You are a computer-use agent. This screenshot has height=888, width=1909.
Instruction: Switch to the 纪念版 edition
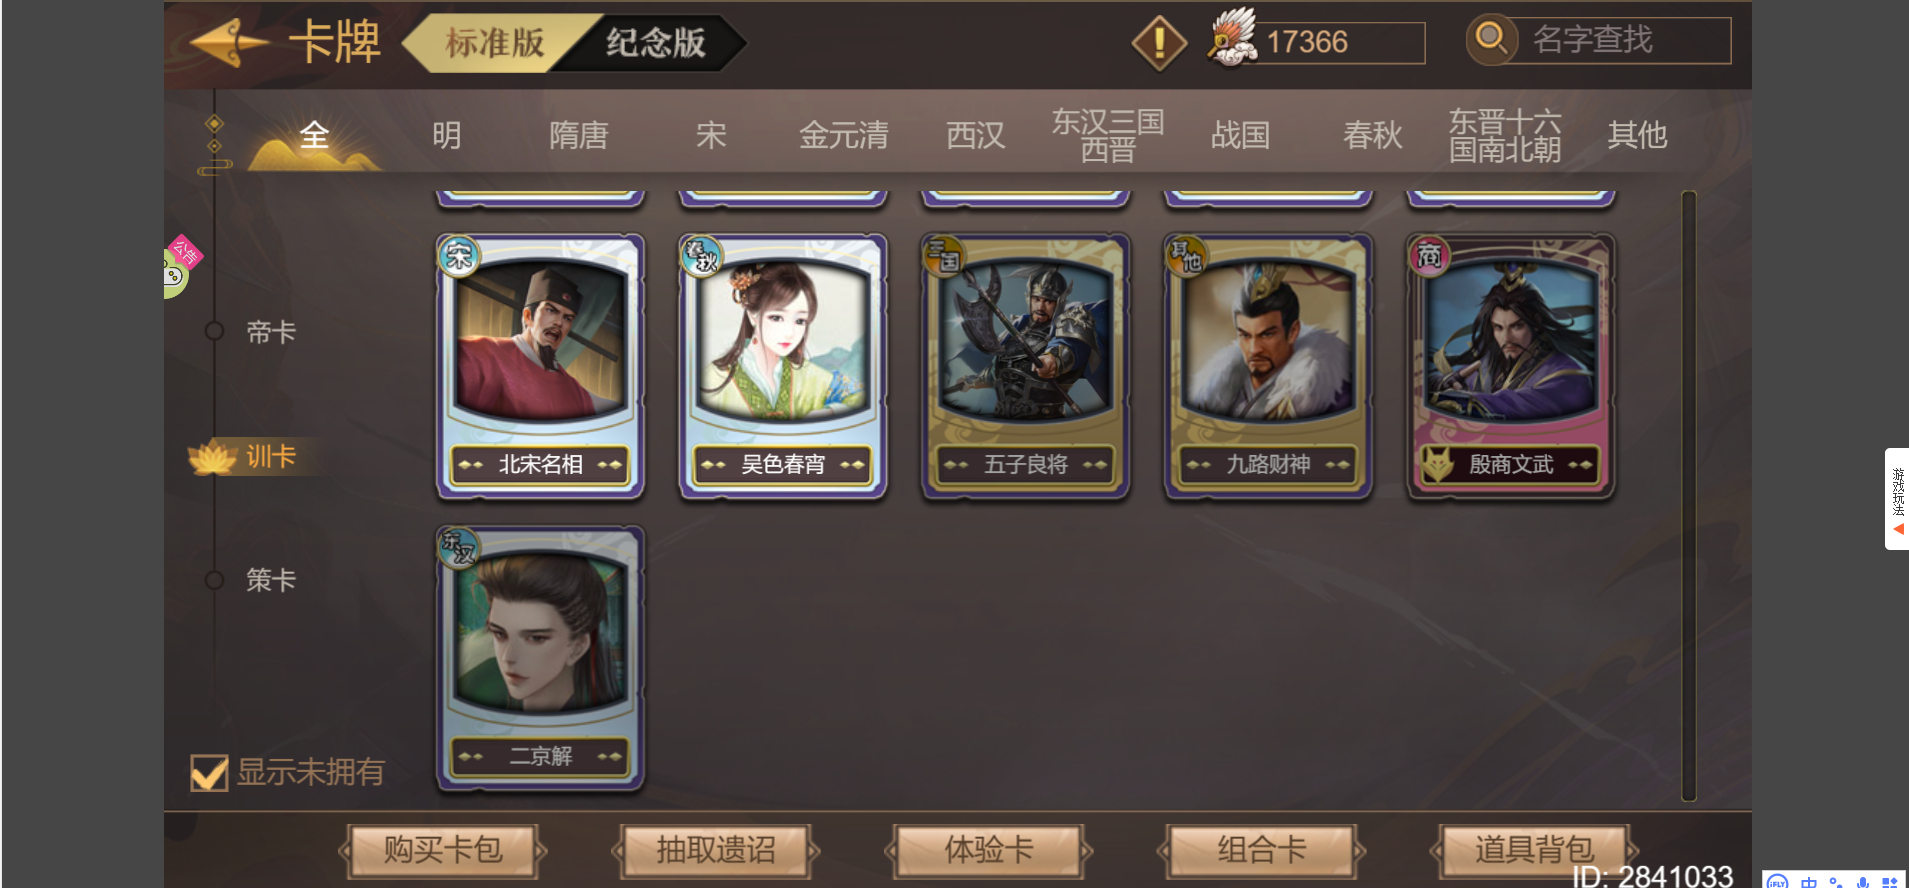point(656,43)
